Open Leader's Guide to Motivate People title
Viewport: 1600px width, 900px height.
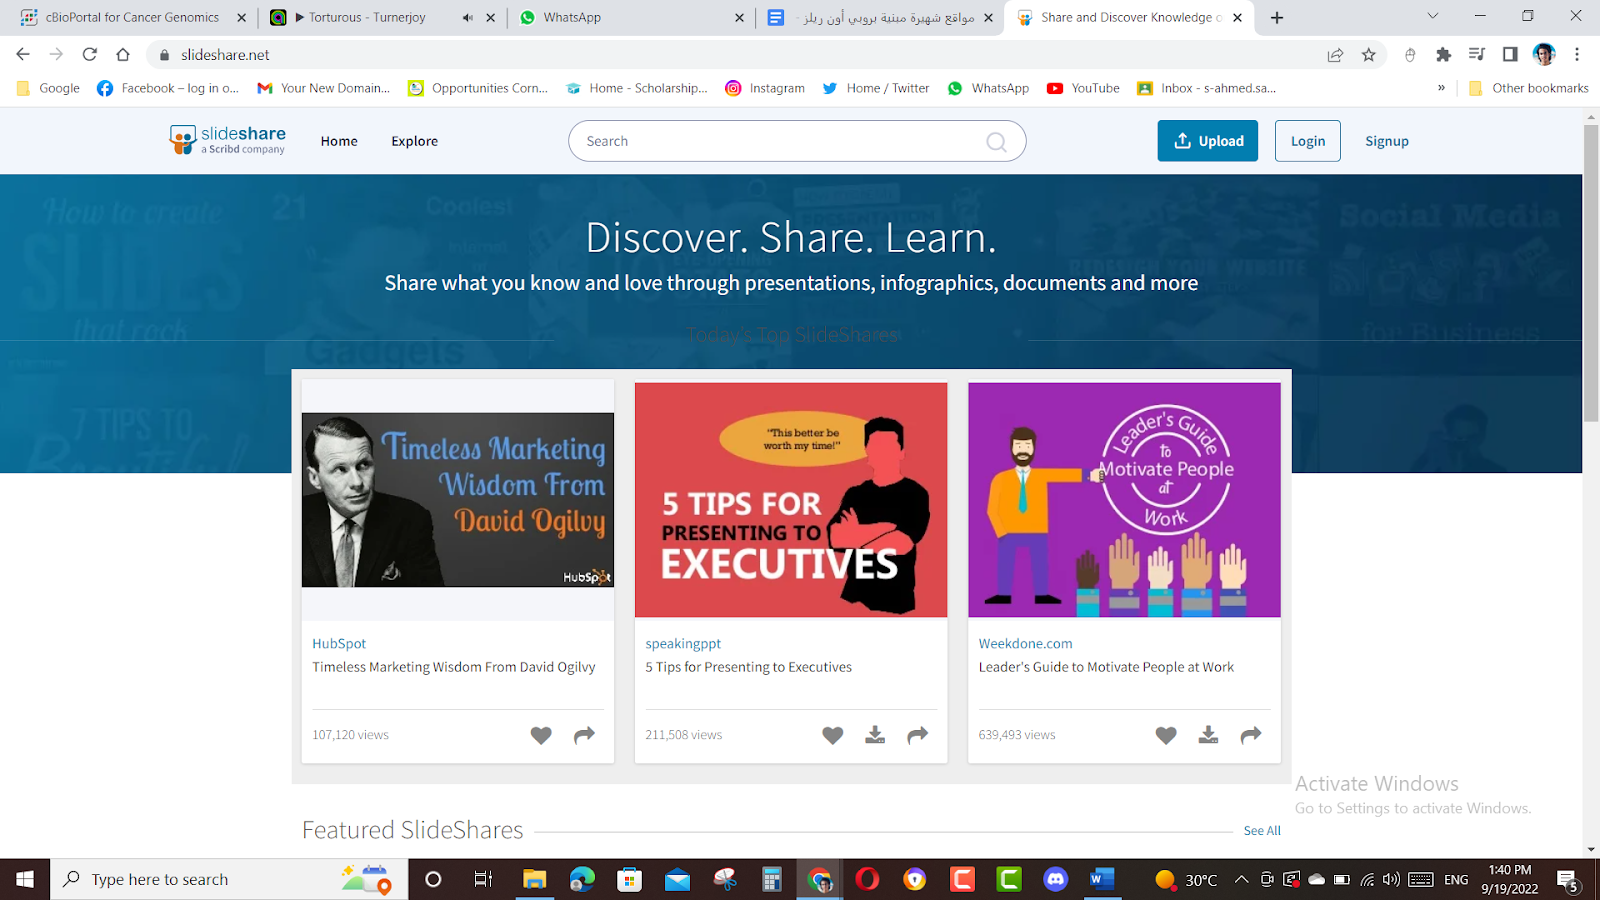1106,667
